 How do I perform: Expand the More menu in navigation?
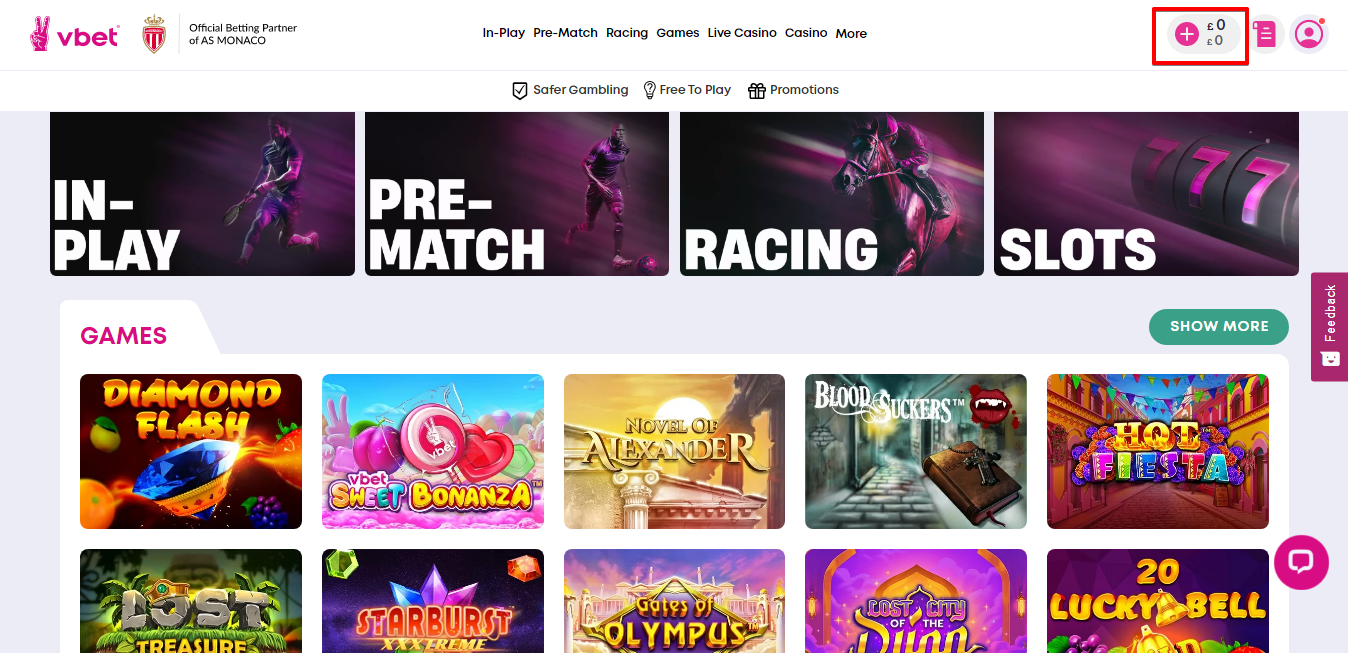851,33
